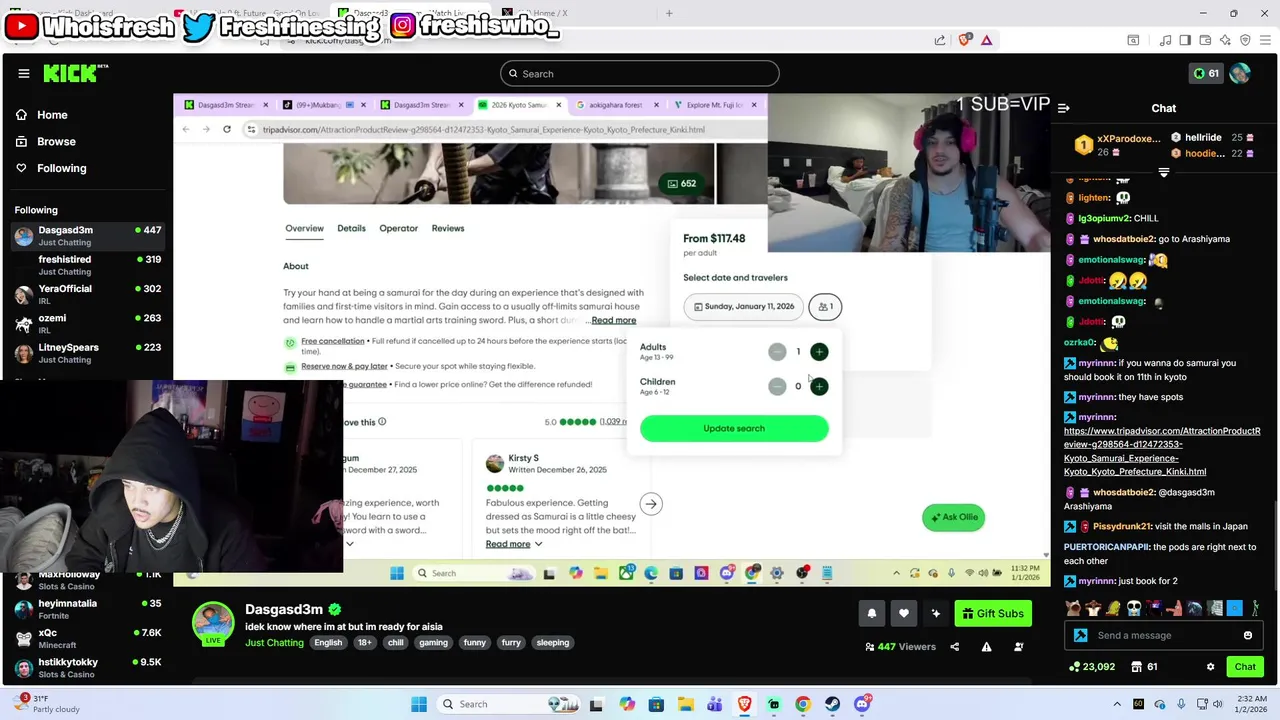Click the sparkle icon beside Gift Subs
Screen dimensions: 1280x720
pos(936,613)
